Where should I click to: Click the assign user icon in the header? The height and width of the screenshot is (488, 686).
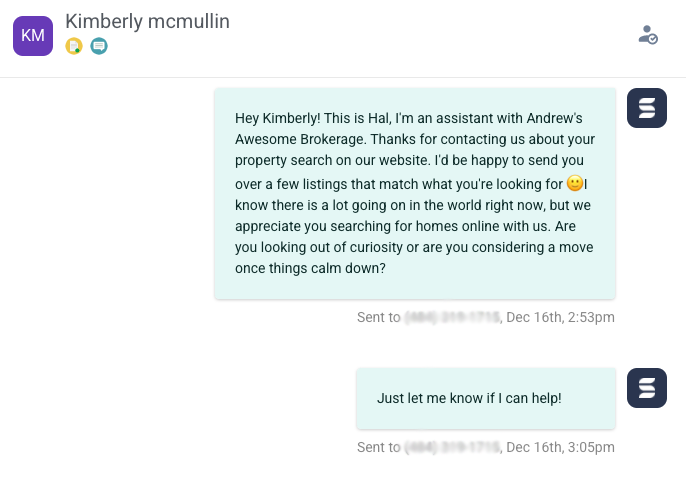pos(648,35)
